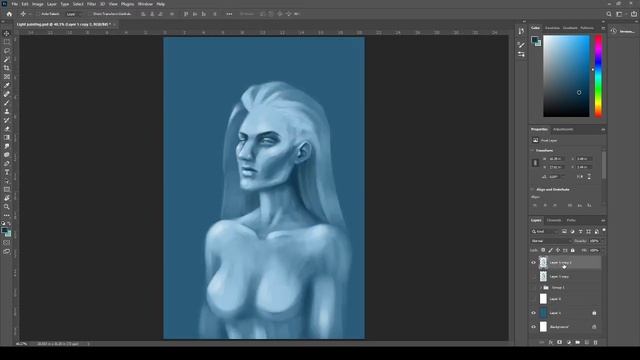Toggle visibility of Layer 4
The image size is (640, 360).
[533, 299]
